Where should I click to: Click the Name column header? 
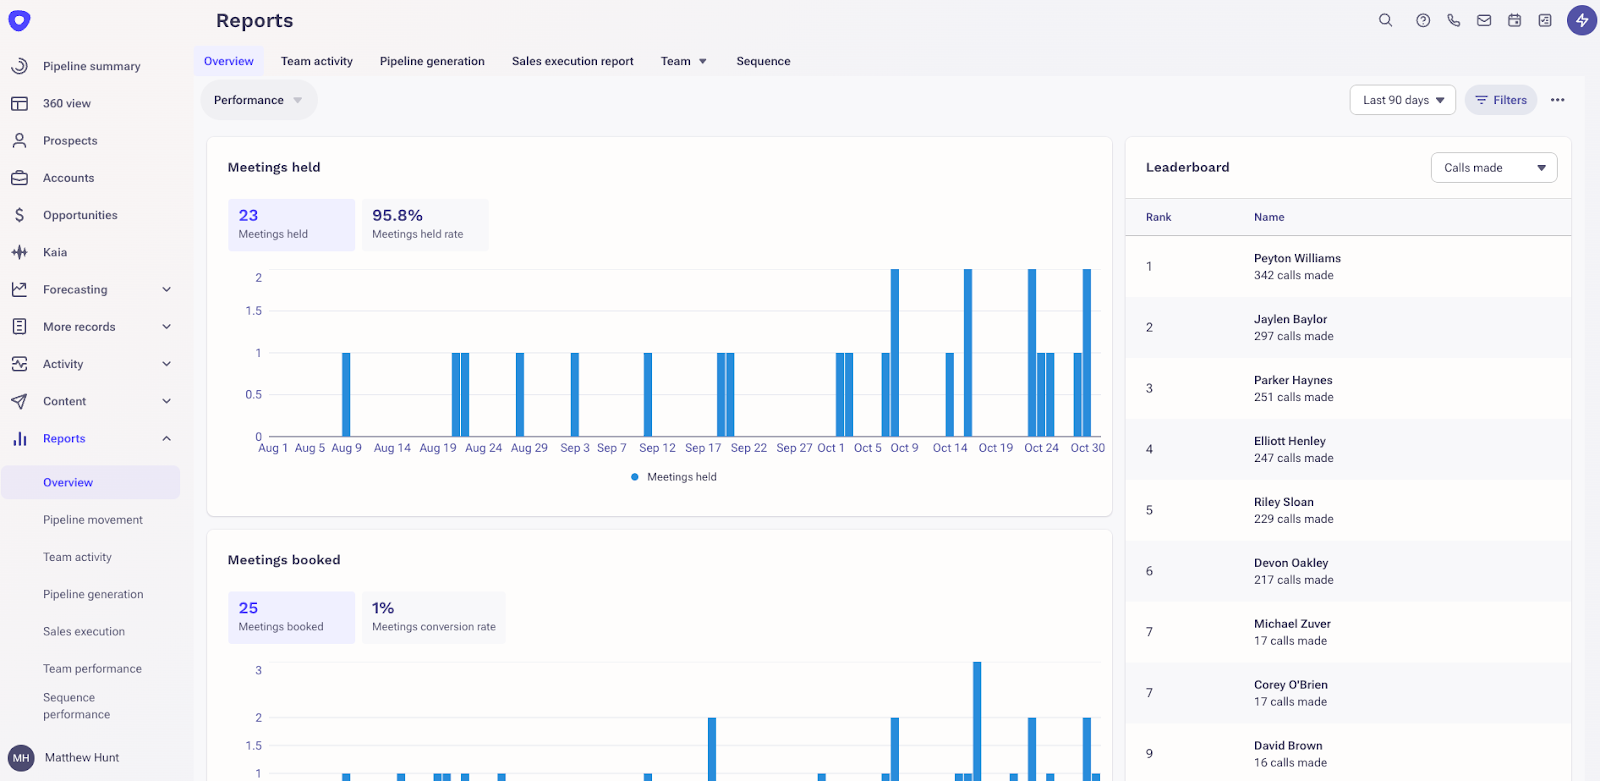point(1269,217)
